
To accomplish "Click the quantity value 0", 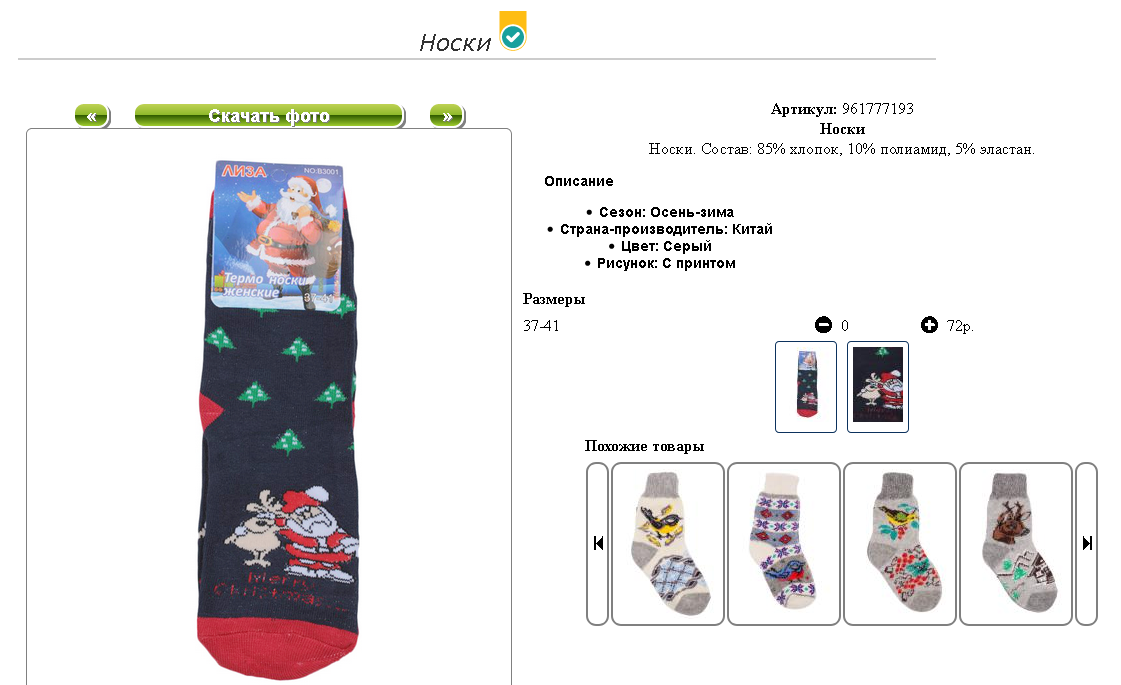I will click(845, 326).
